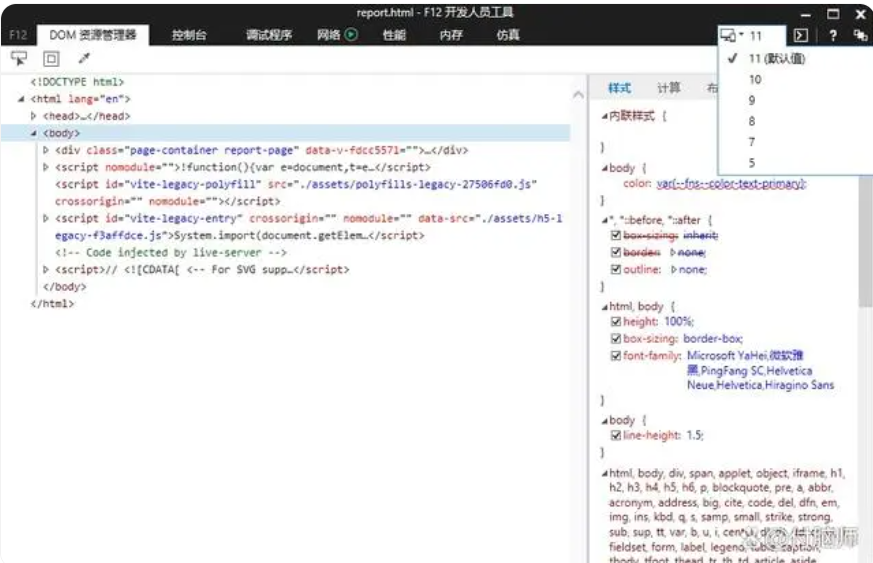Select the 计算 computed pane tab
The image size is (873, 563).
[x=669, y=87]
